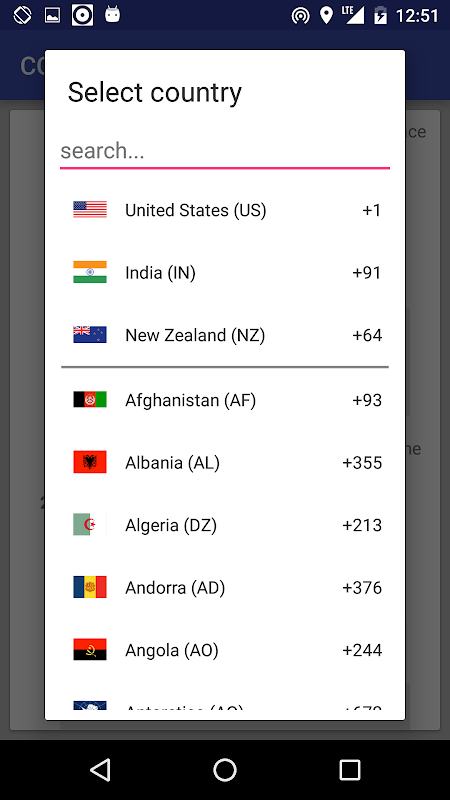Tap the United States flag icon
The width and height of the screenshot is (450, 800).
coord(90,210)
